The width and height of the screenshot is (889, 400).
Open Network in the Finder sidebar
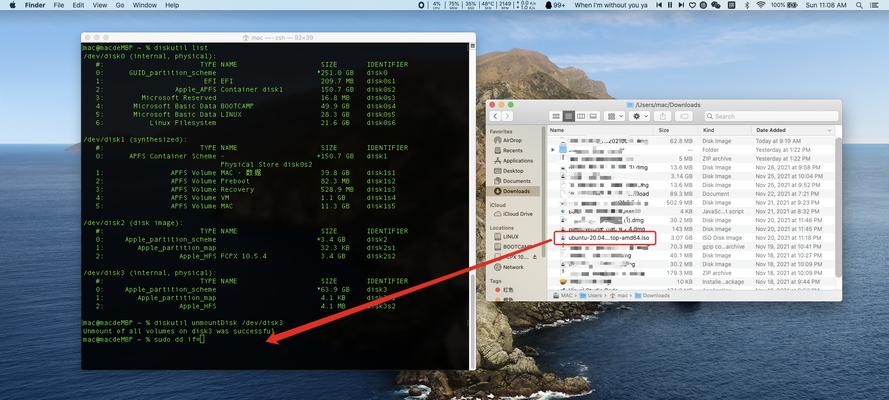coord(513,267)
